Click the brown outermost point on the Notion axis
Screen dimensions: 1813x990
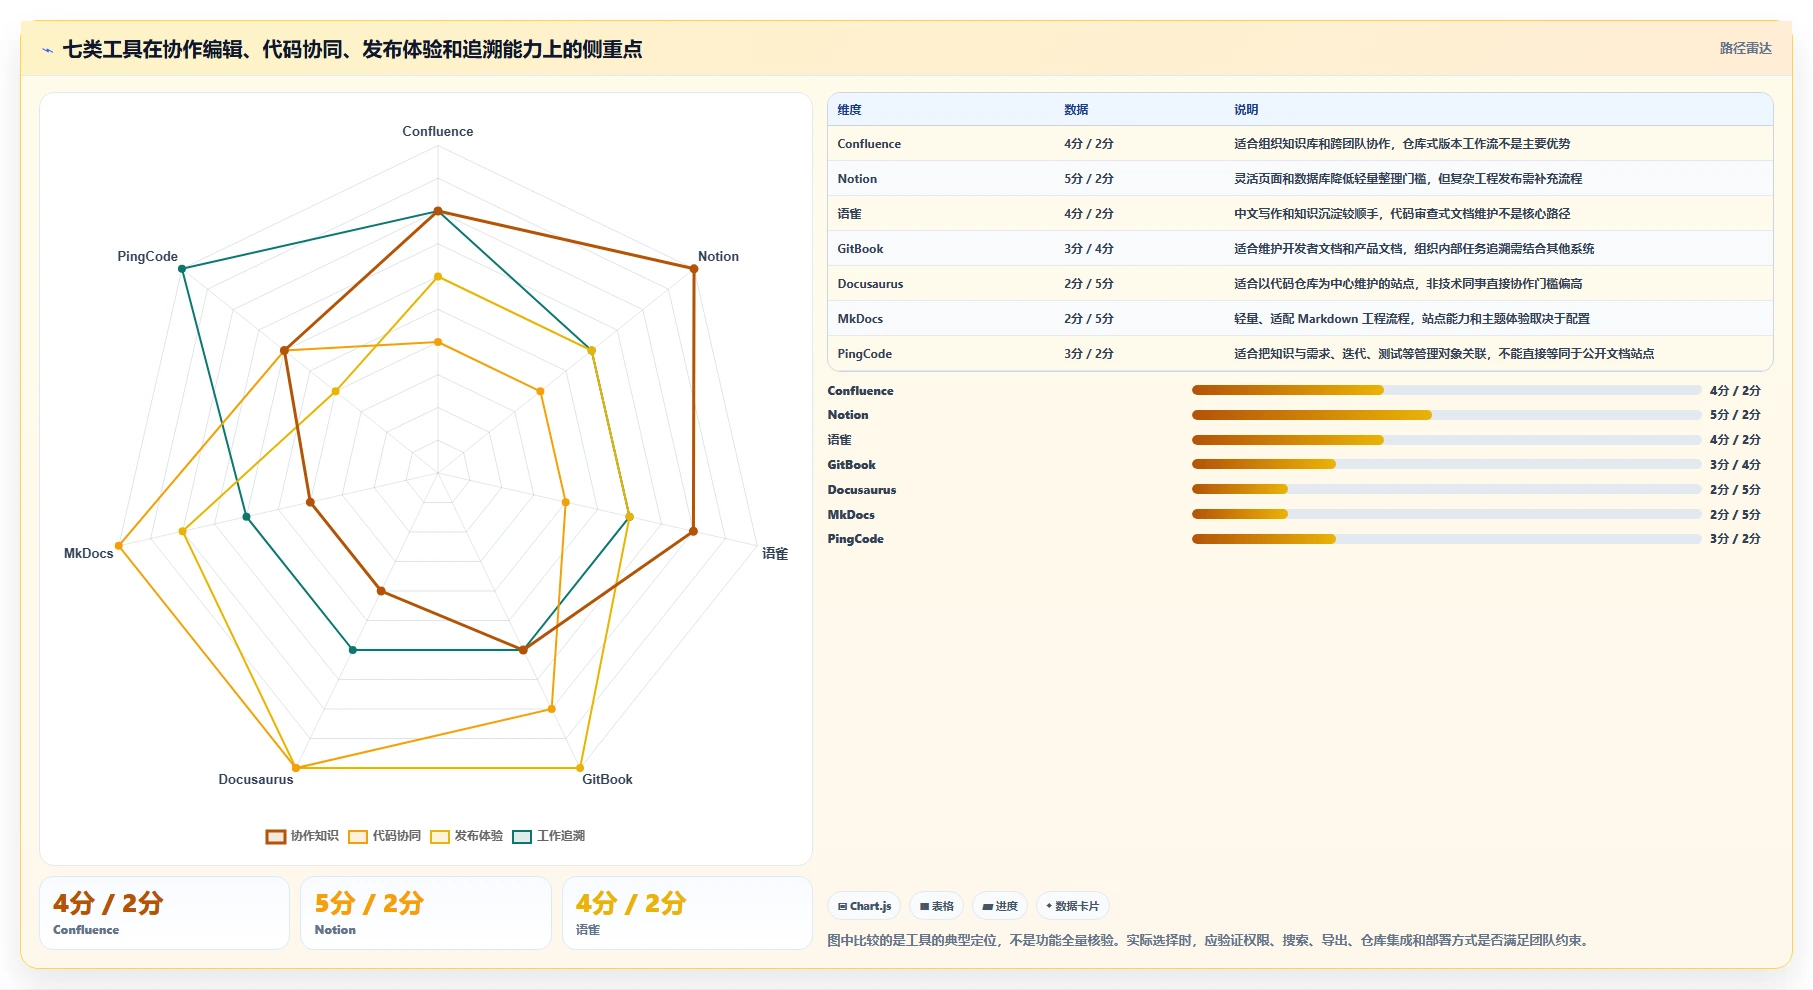coord(694,269)
